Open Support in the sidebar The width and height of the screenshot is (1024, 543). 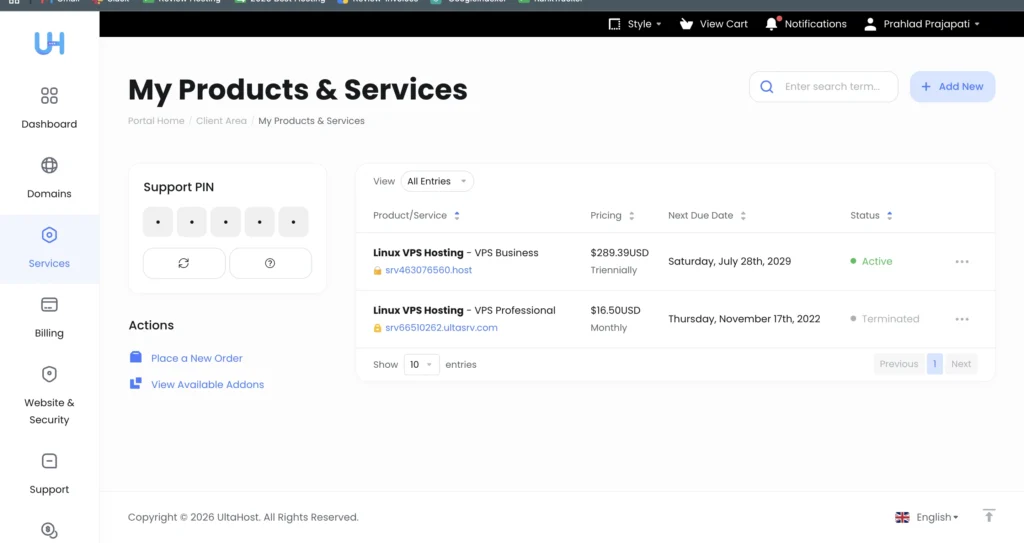pos(49,474)
